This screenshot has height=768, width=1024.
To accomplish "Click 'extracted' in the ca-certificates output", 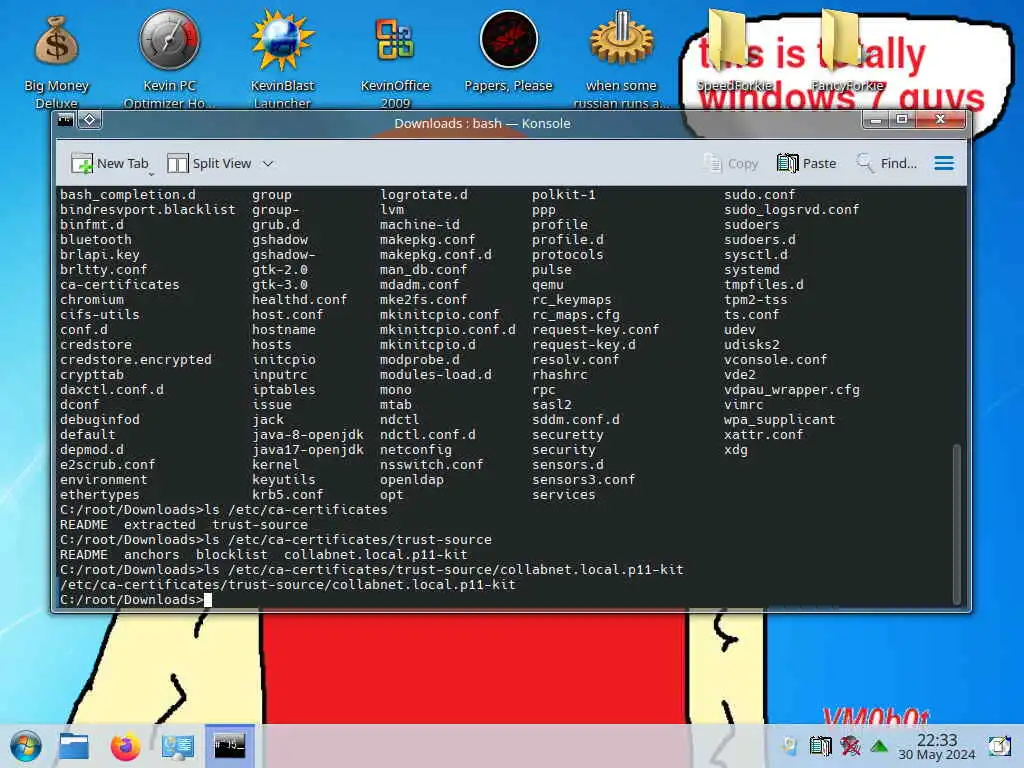I will pyautogui.click(x=159, y=524).
